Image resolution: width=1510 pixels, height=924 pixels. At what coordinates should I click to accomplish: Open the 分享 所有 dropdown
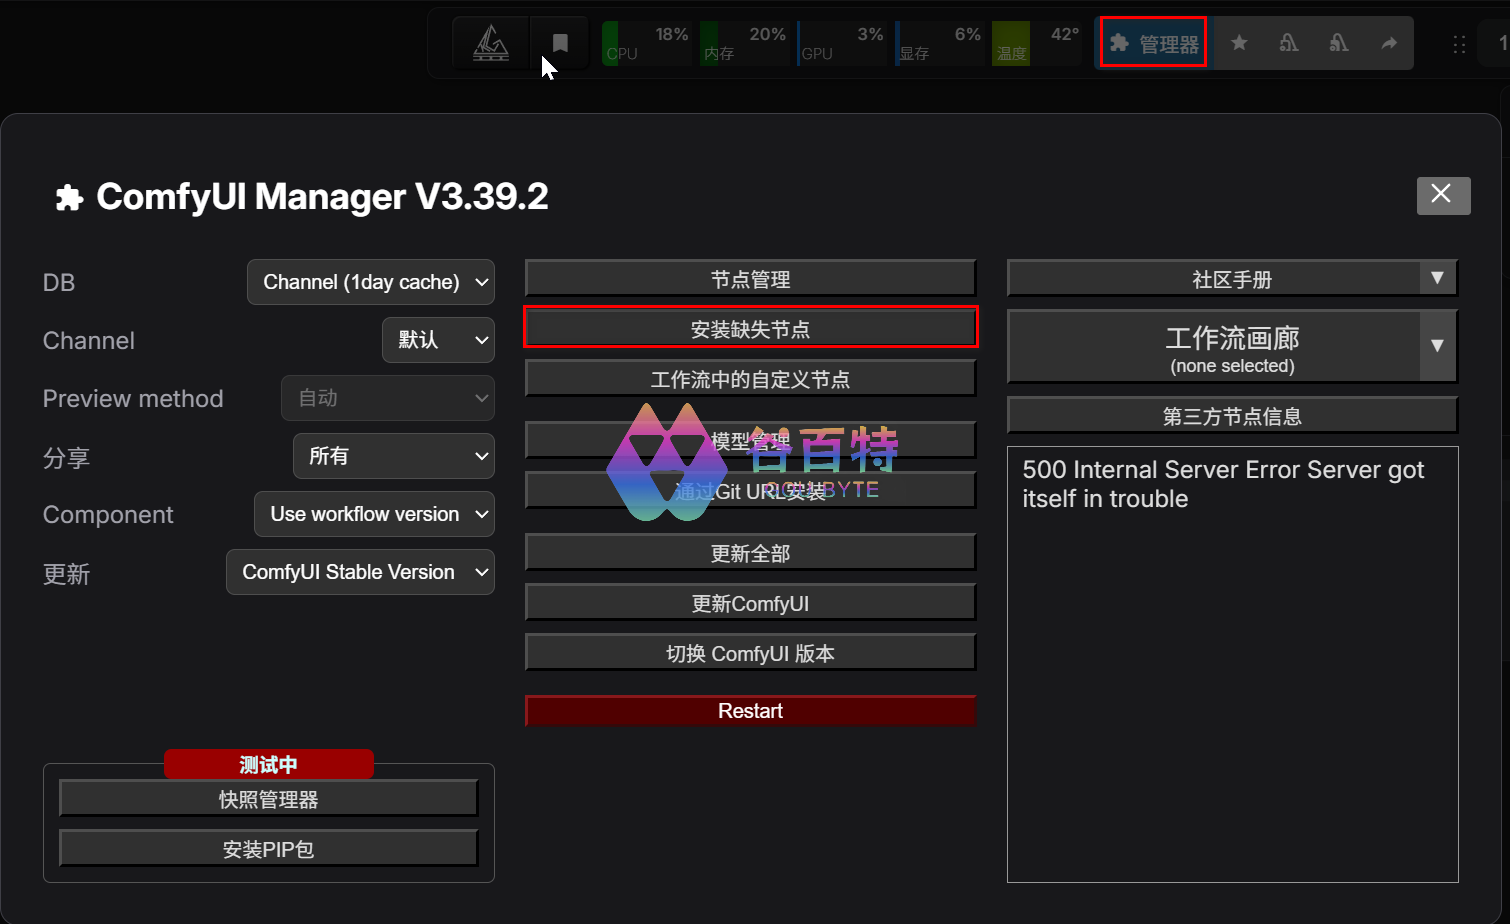coord(394,456)
